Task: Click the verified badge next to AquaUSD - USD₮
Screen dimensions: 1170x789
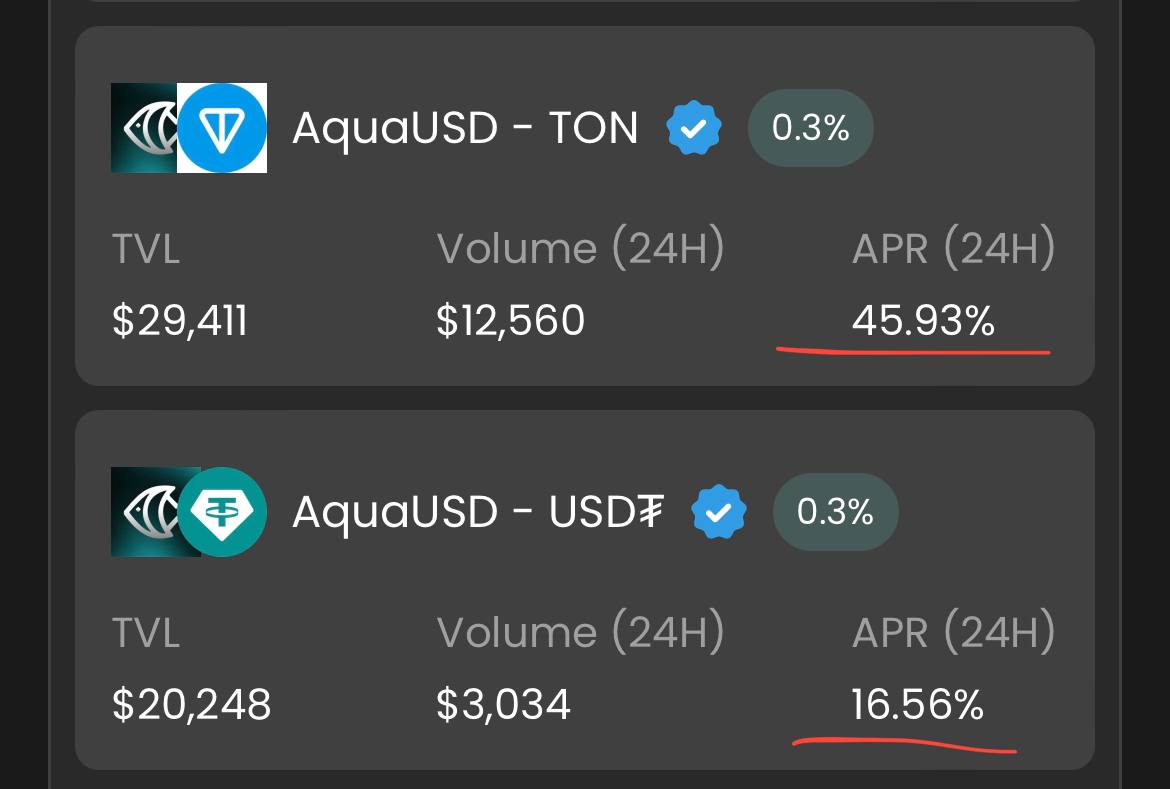Action: click(x=719, y=512)
